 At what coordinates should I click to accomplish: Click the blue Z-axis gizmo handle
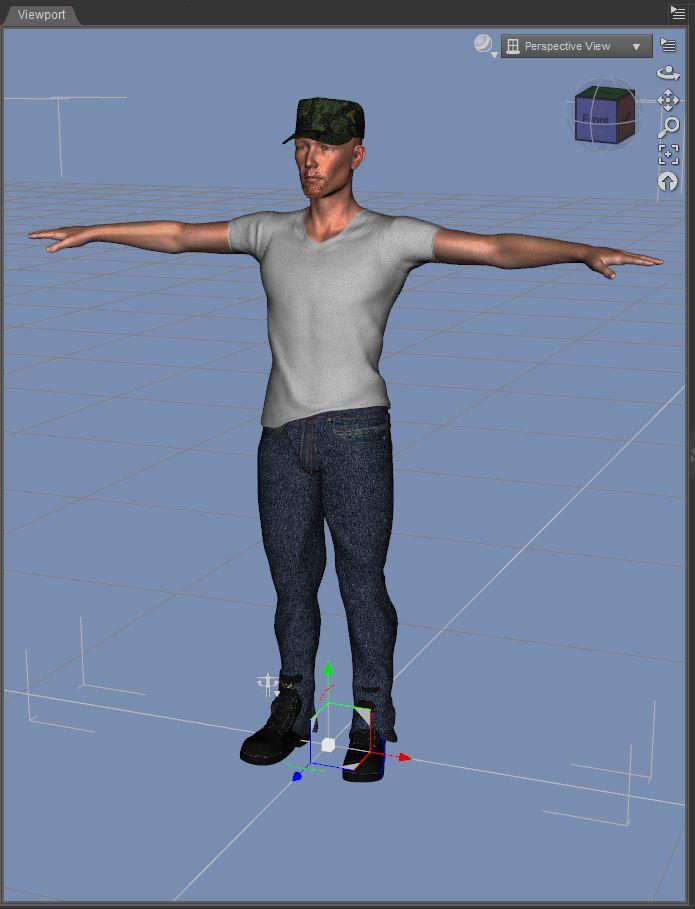click(297, 776)
